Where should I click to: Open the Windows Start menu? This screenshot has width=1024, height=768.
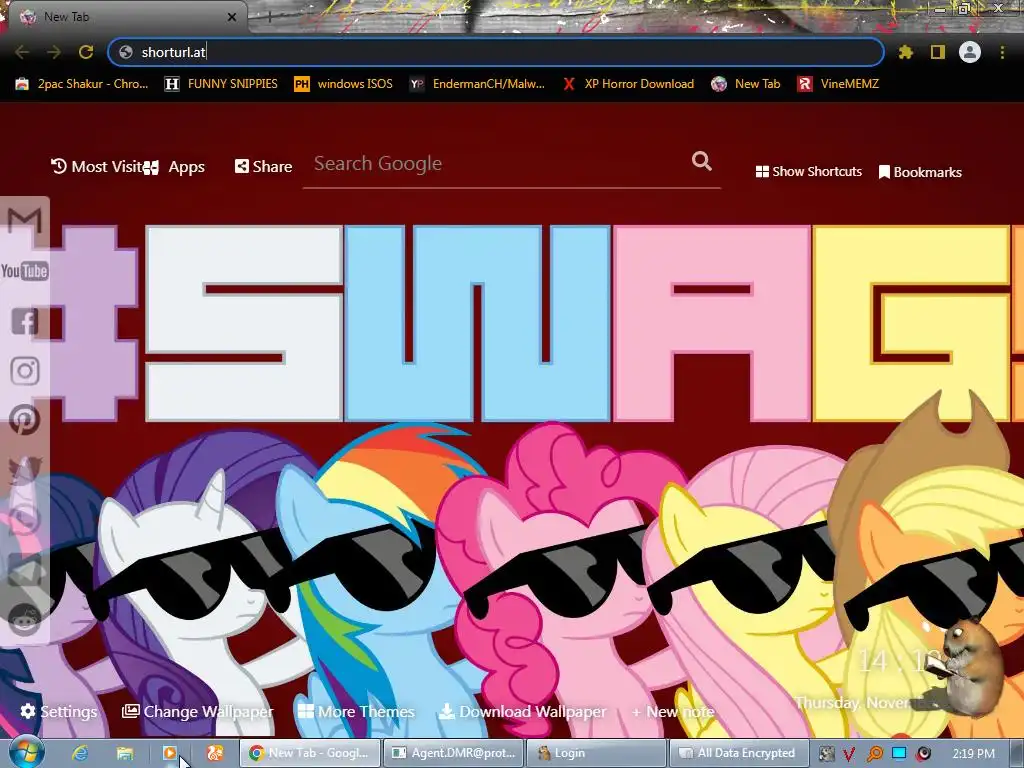pos(27,752)
